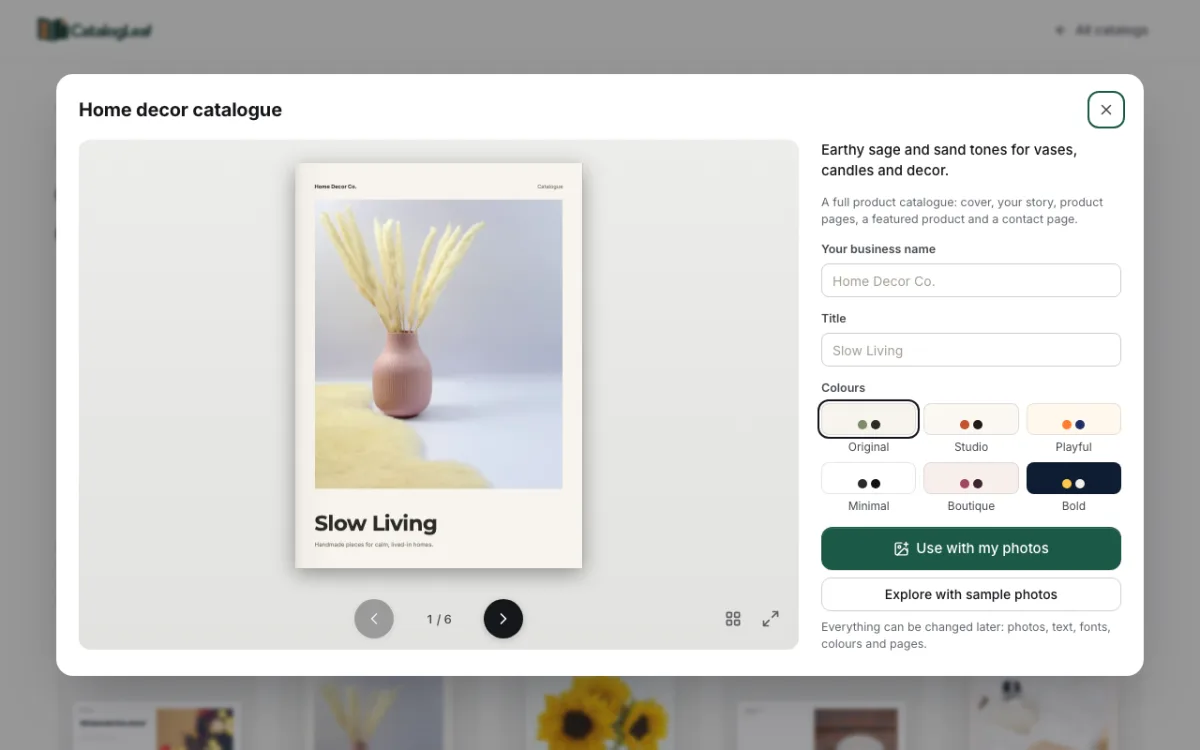Click Use with my photos button

tap(971, 548)
